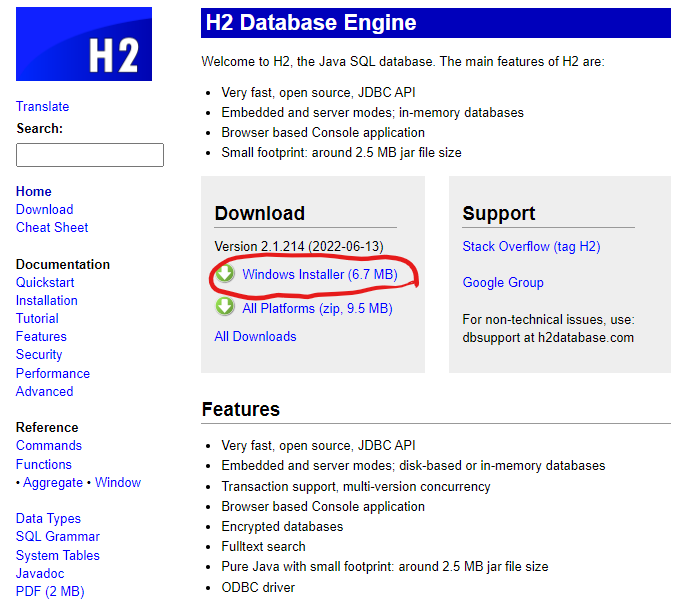Open the Google Group link
The height and width of the screenshot is (607, 676).
pos(503,282)
